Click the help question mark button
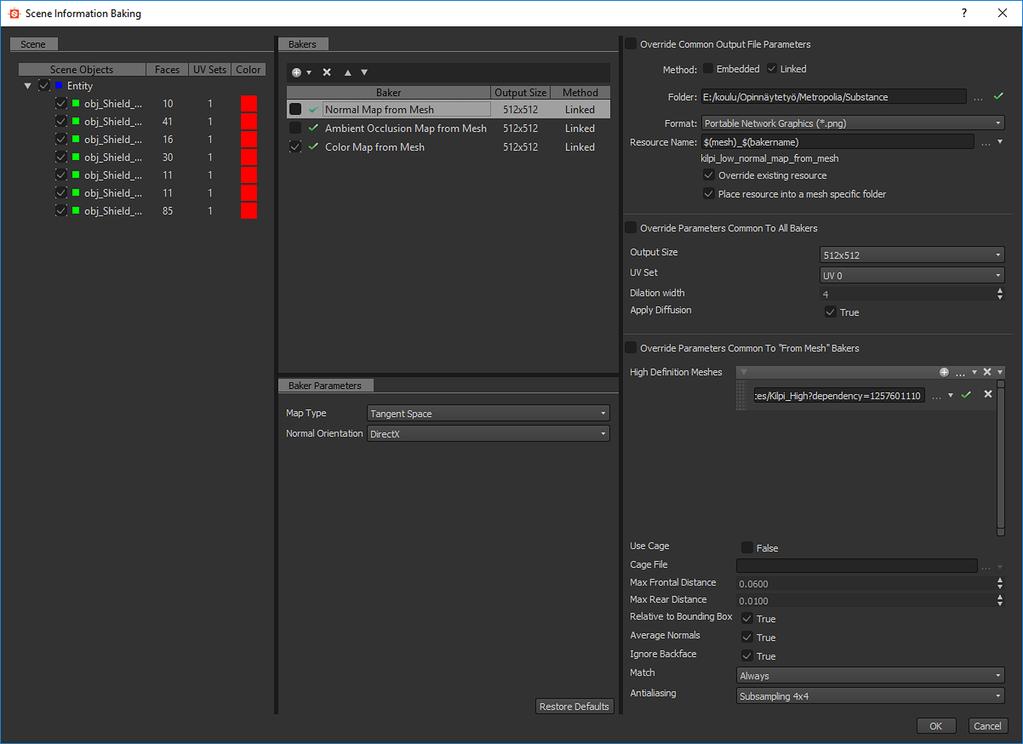This screenshot has width=1023, height=744. (964, 13)
